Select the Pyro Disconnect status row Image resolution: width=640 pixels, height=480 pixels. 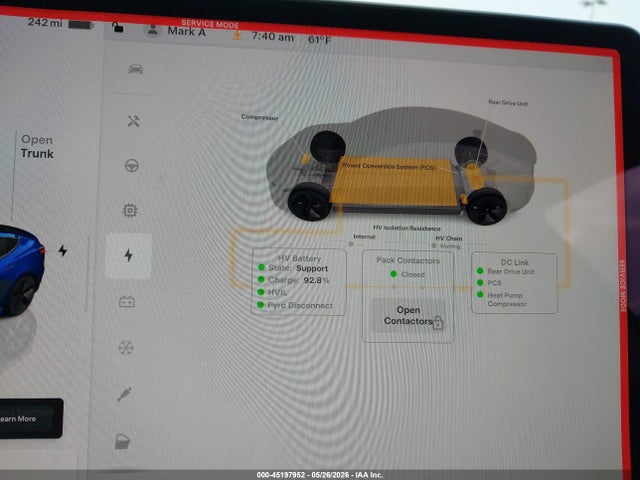coord(296,305)
